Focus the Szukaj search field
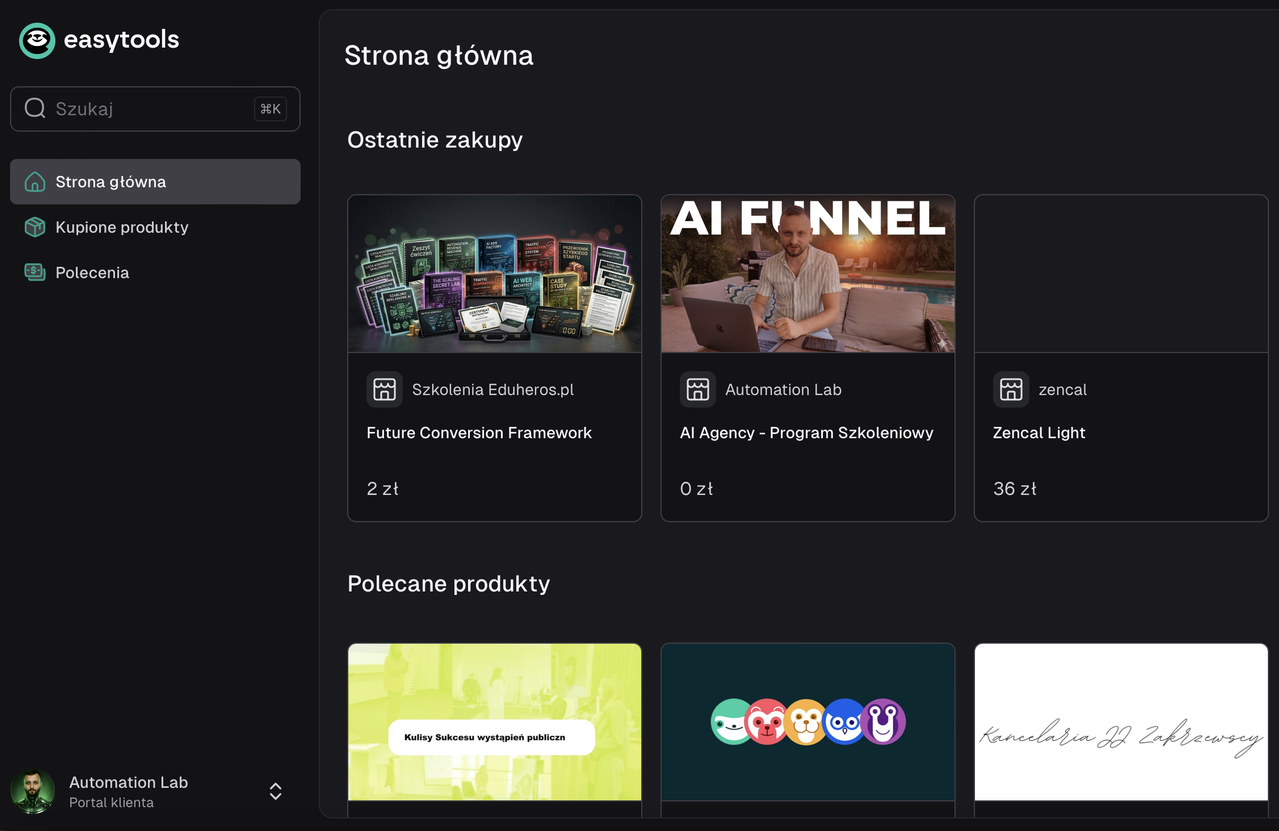Image resolution: width=1279 pixels, height=831 pixels. (x=155, y=109)
